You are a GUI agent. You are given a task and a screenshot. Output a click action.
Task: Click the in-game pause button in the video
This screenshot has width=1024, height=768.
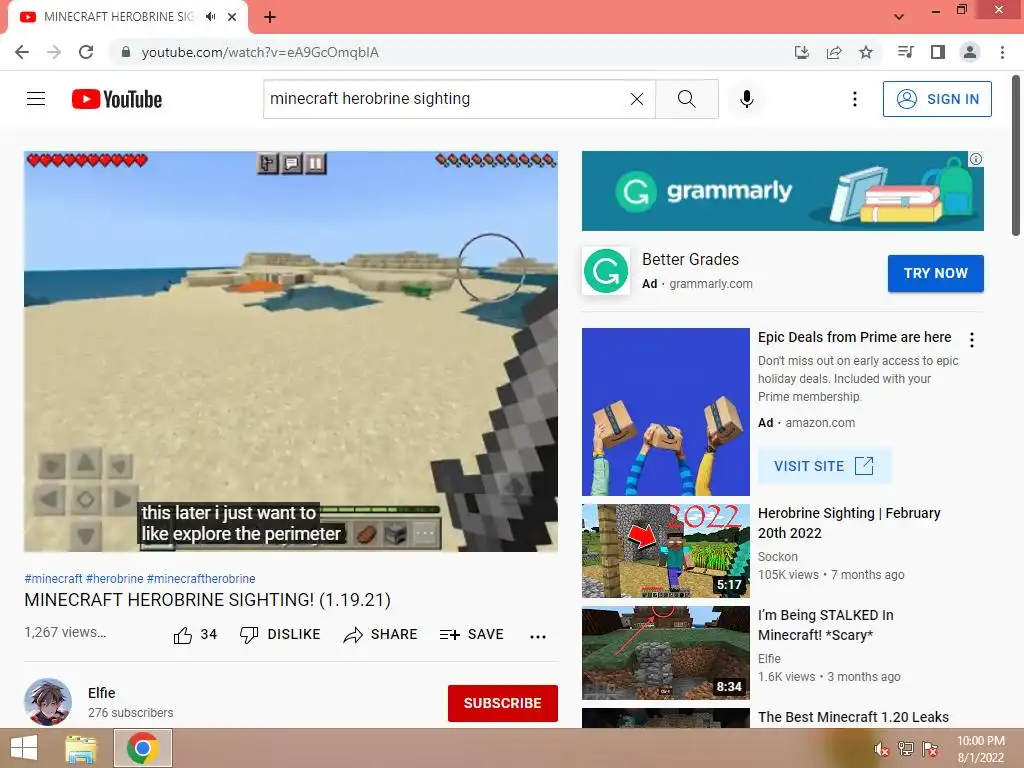point(315,163)
